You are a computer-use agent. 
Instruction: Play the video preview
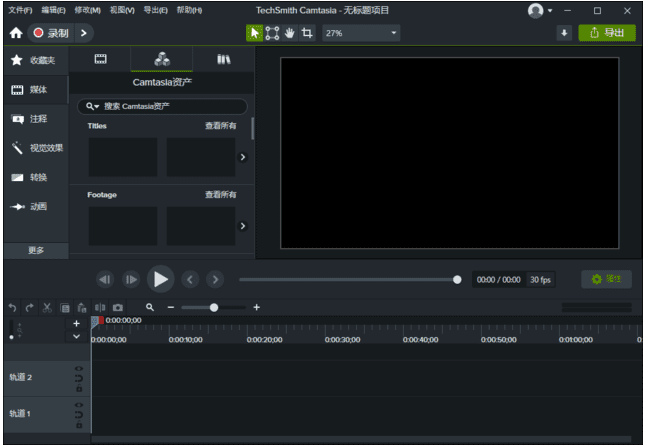click(160, 279)
